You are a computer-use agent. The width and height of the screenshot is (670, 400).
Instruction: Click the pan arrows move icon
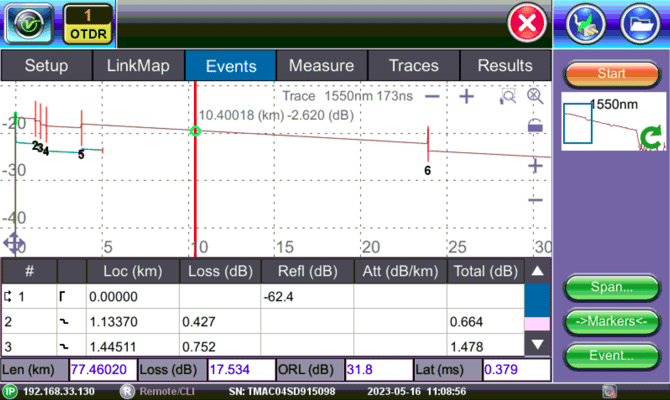(13, 244)
